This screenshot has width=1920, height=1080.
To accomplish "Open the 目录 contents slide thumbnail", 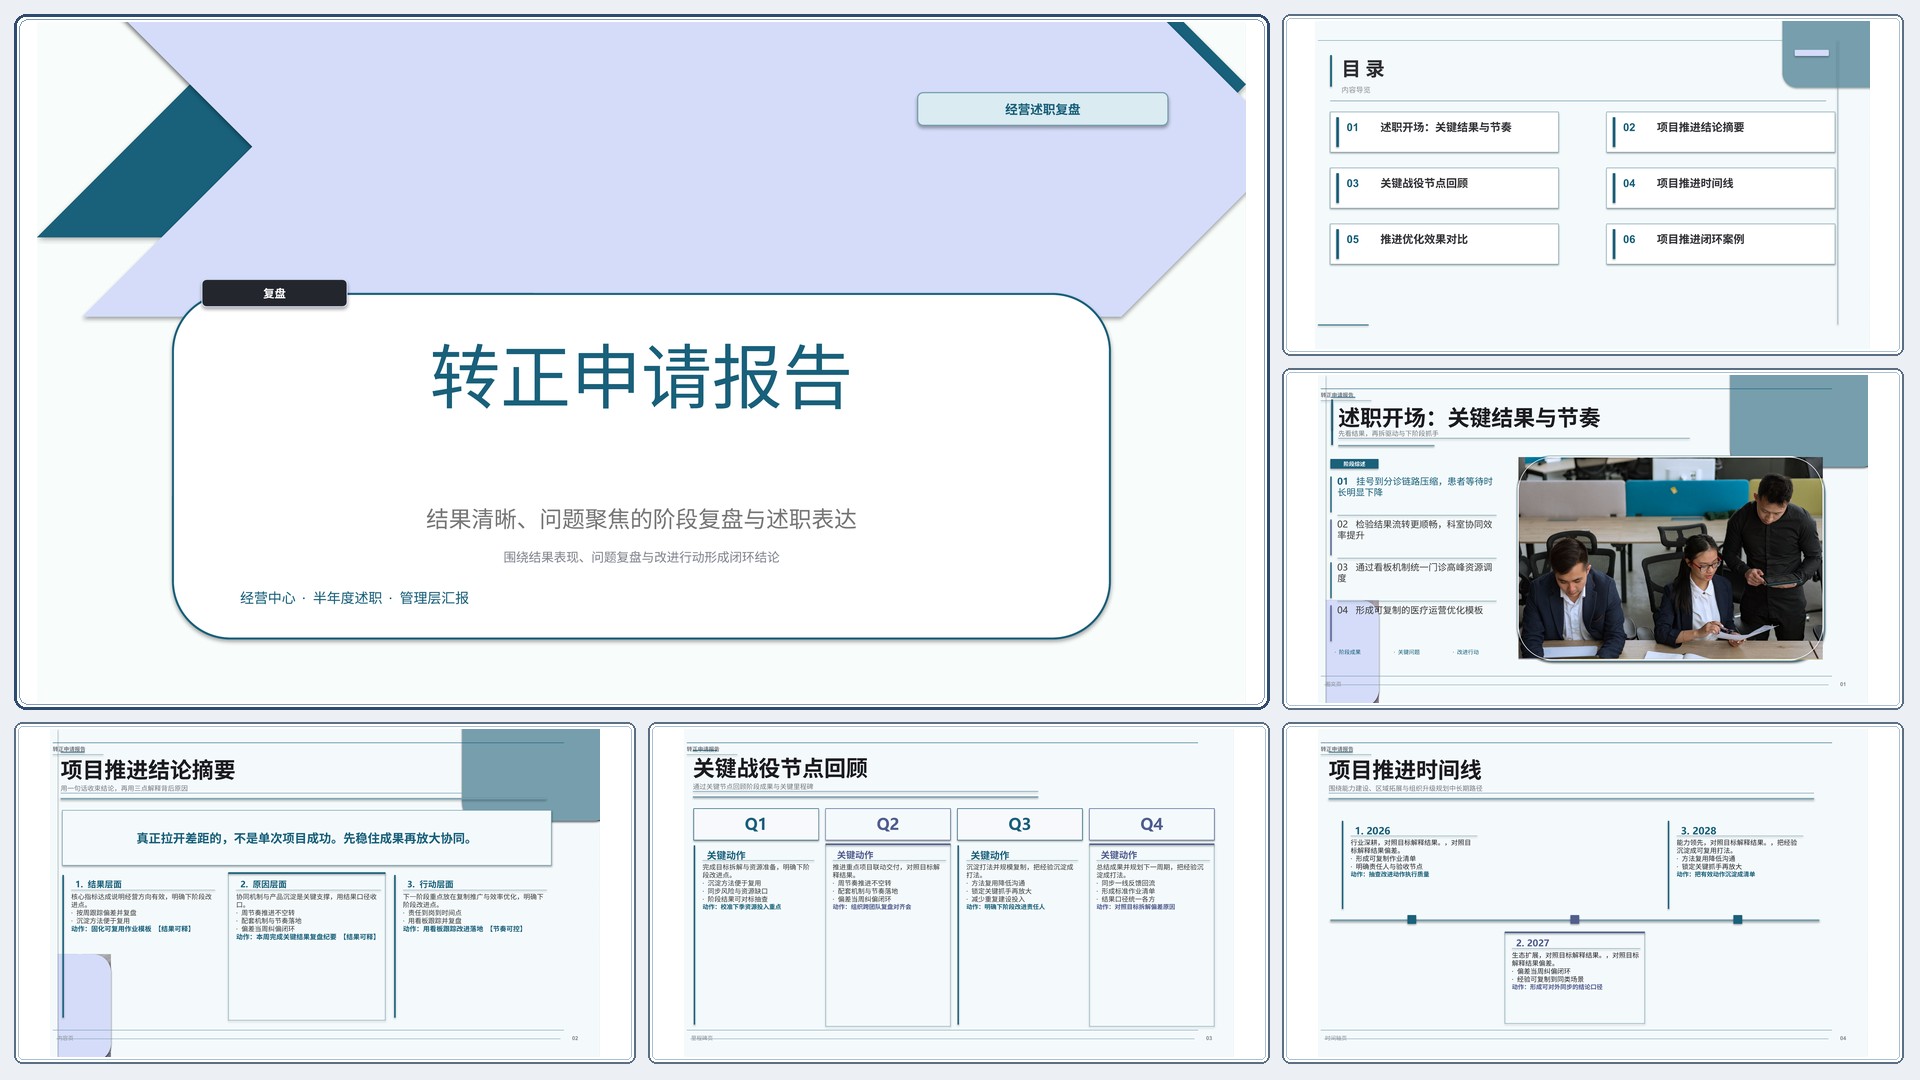I will (1592, 185).
